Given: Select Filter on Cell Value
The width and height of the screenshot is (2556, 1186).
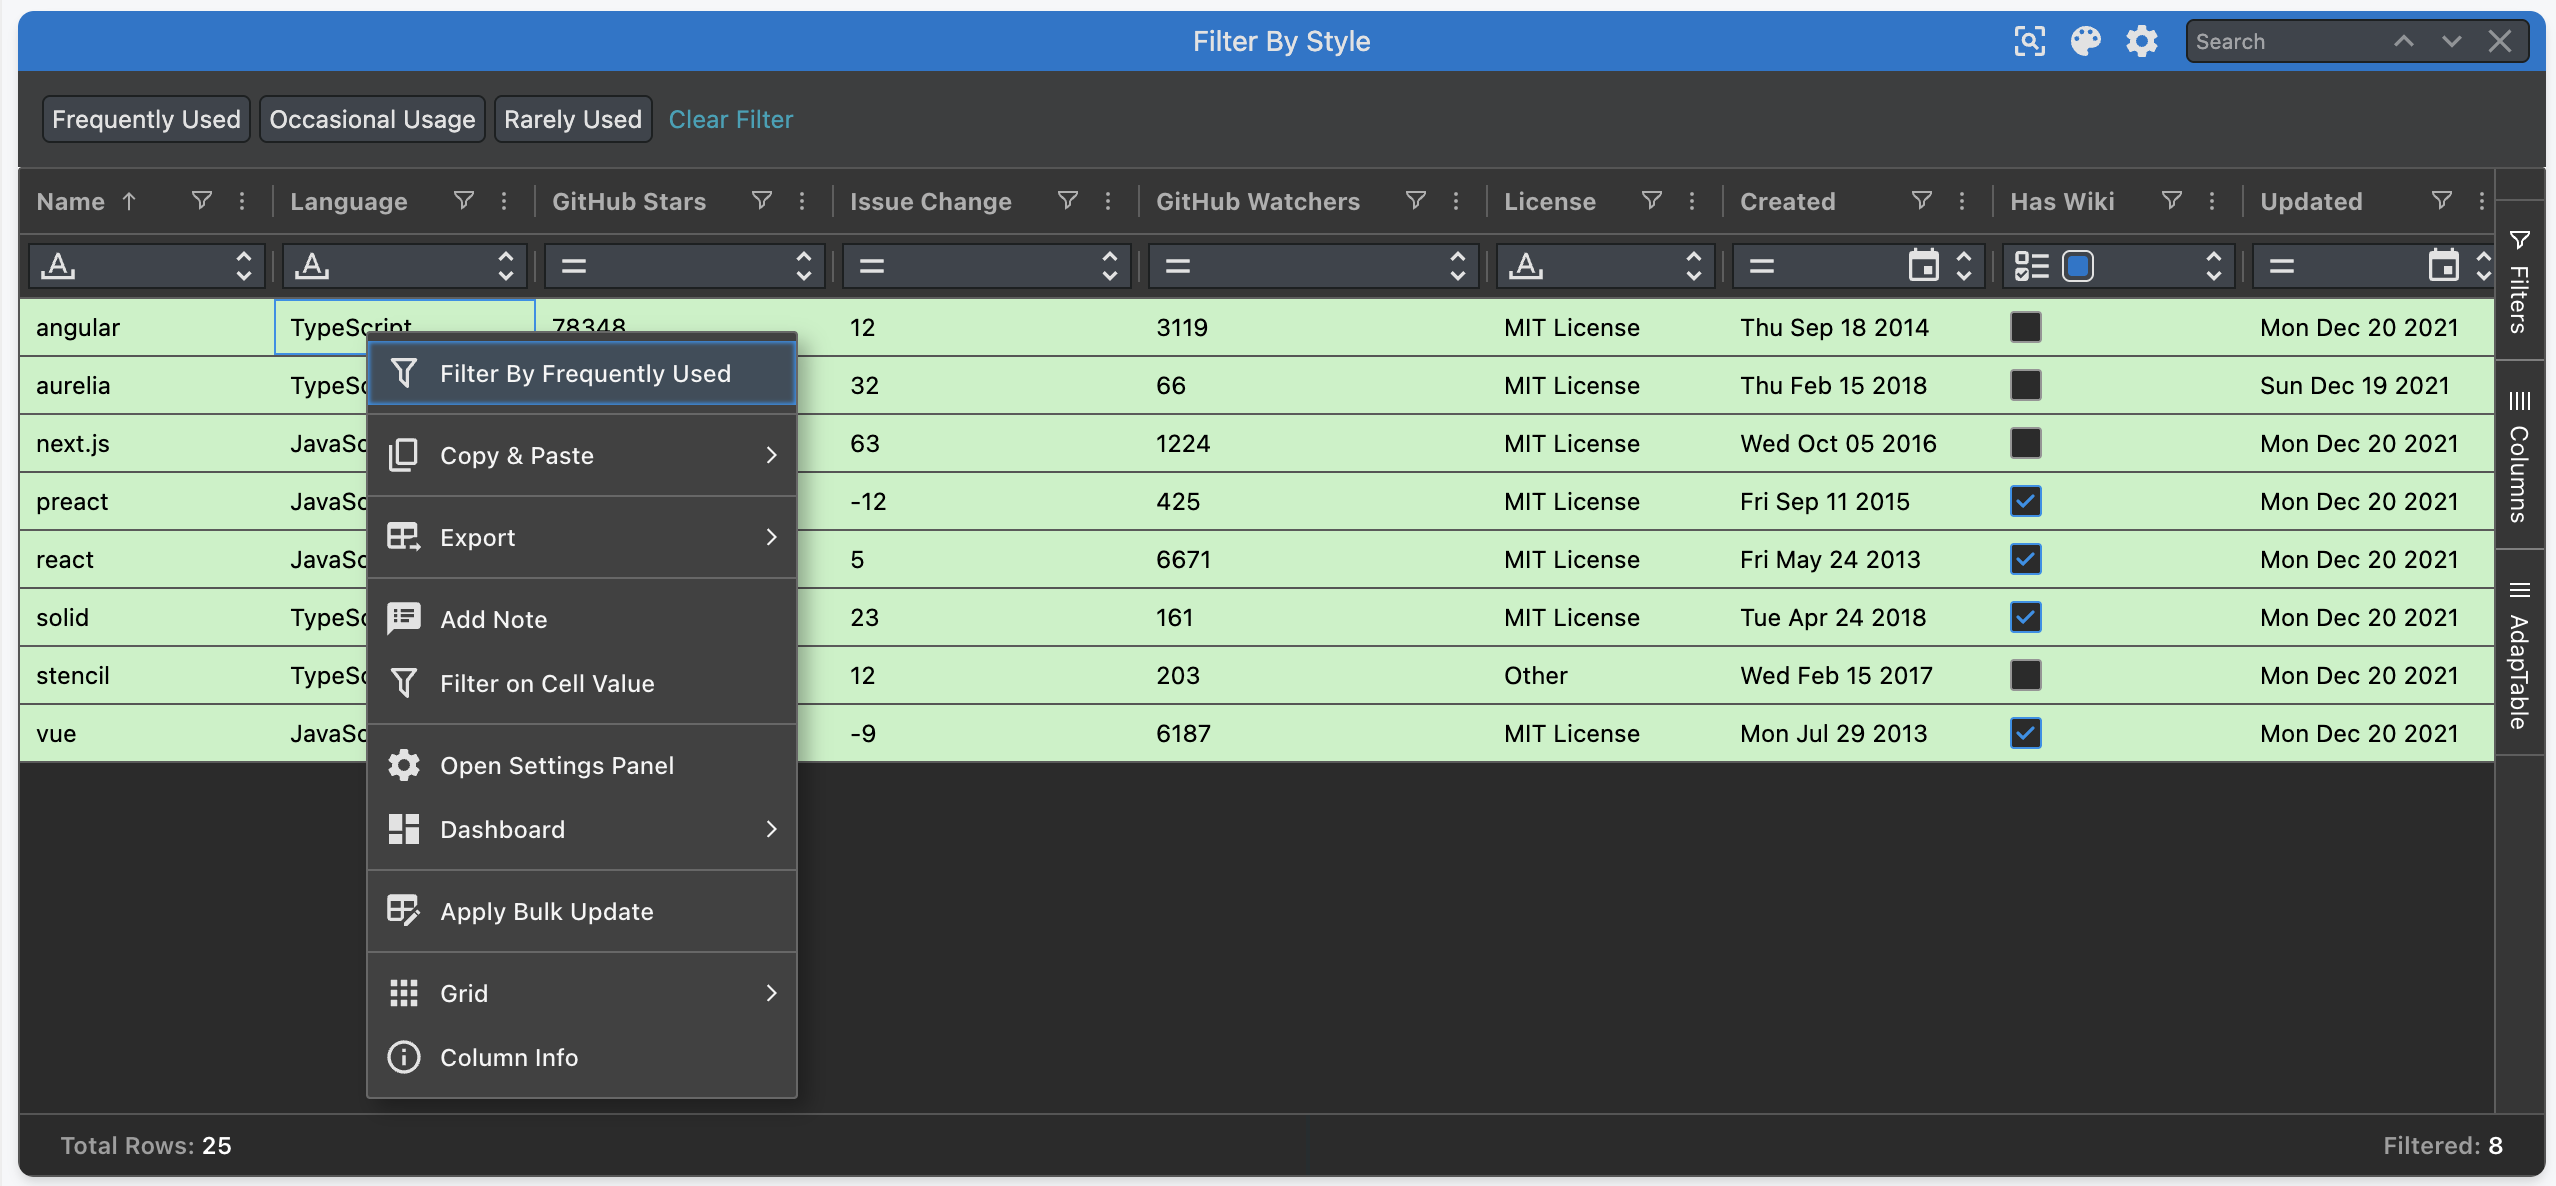Looking at the screenshot, I should click(x=582, y=683).
